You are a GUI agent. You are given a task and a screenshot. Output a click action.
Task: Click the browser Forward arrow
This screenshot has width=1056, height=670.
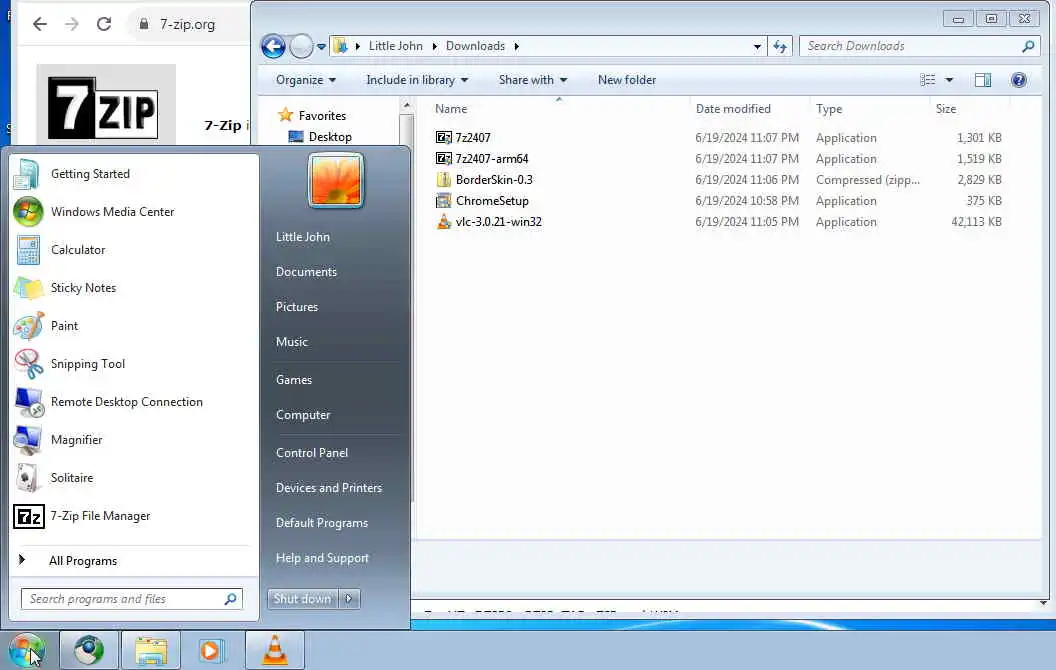tap(71, 24)
